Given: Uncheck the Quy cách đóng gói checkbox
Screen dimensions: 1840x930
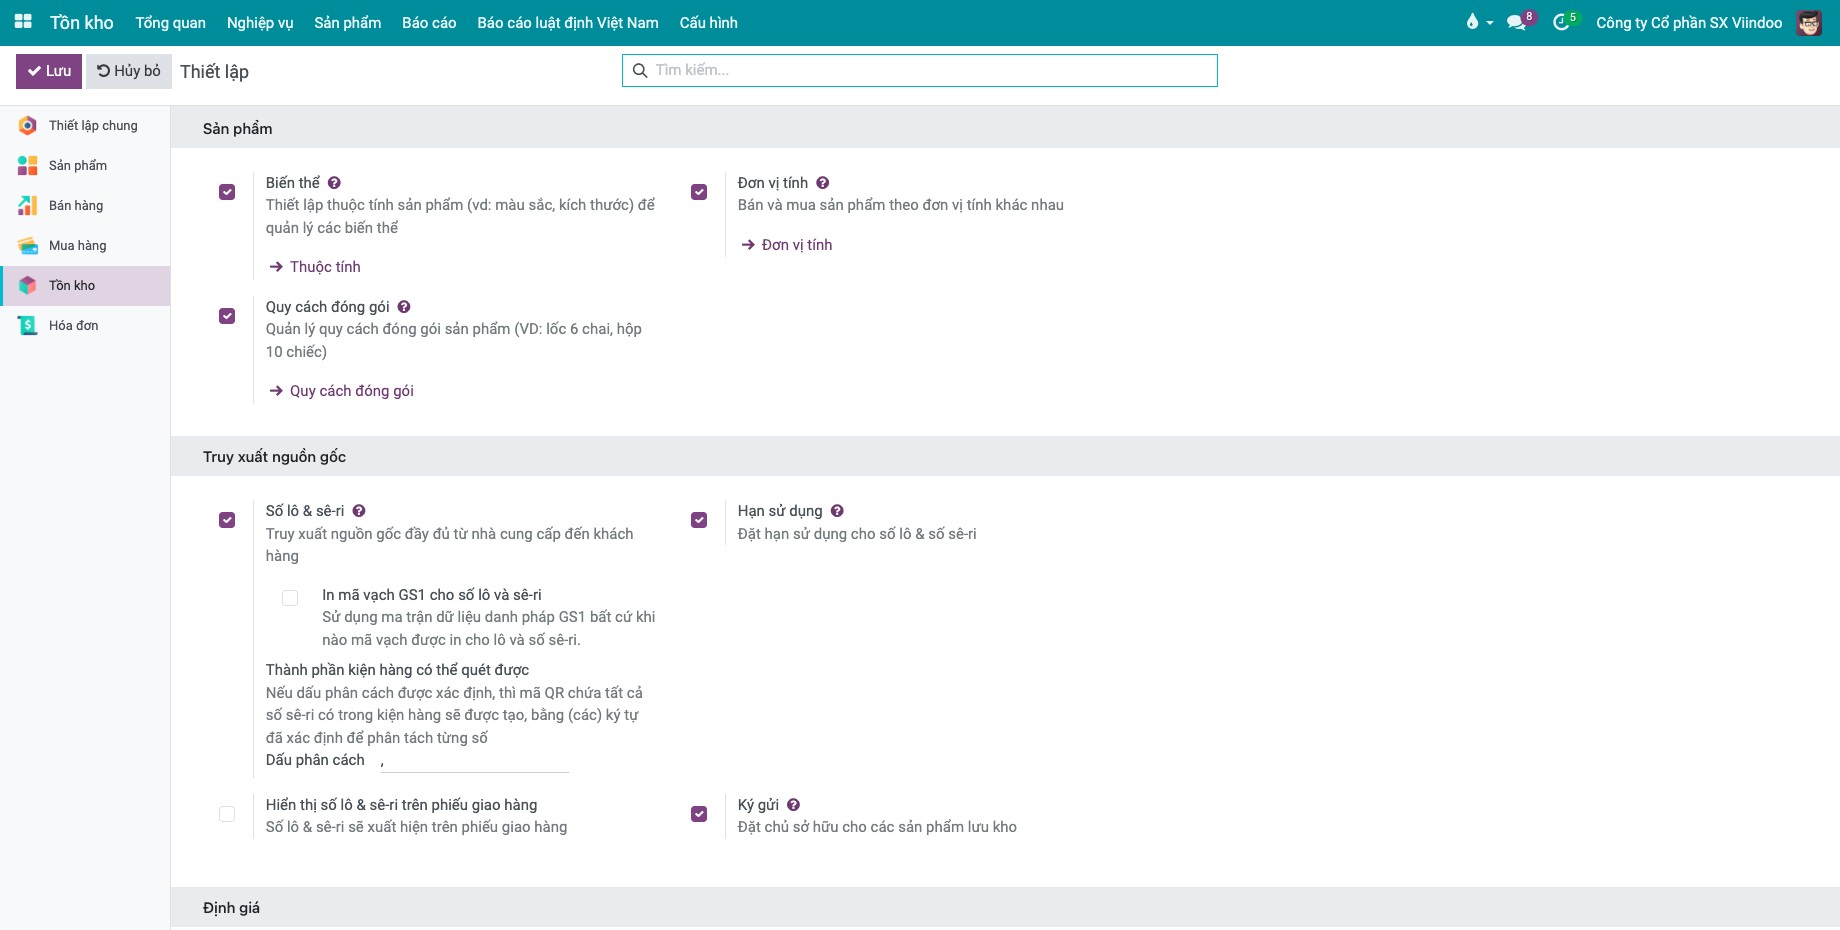Looking at the screenshot, I should [227, 316].
